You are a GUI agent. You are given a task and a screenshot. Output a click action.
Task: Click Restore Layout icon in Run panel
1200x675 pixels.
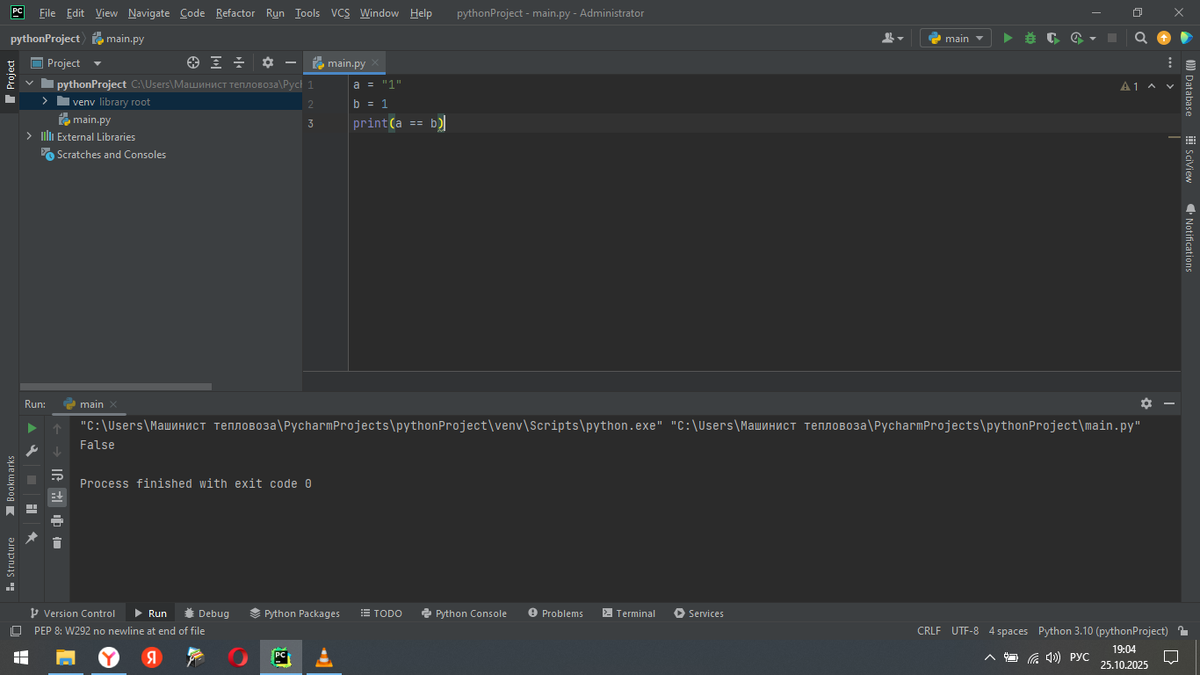(32, 508)
